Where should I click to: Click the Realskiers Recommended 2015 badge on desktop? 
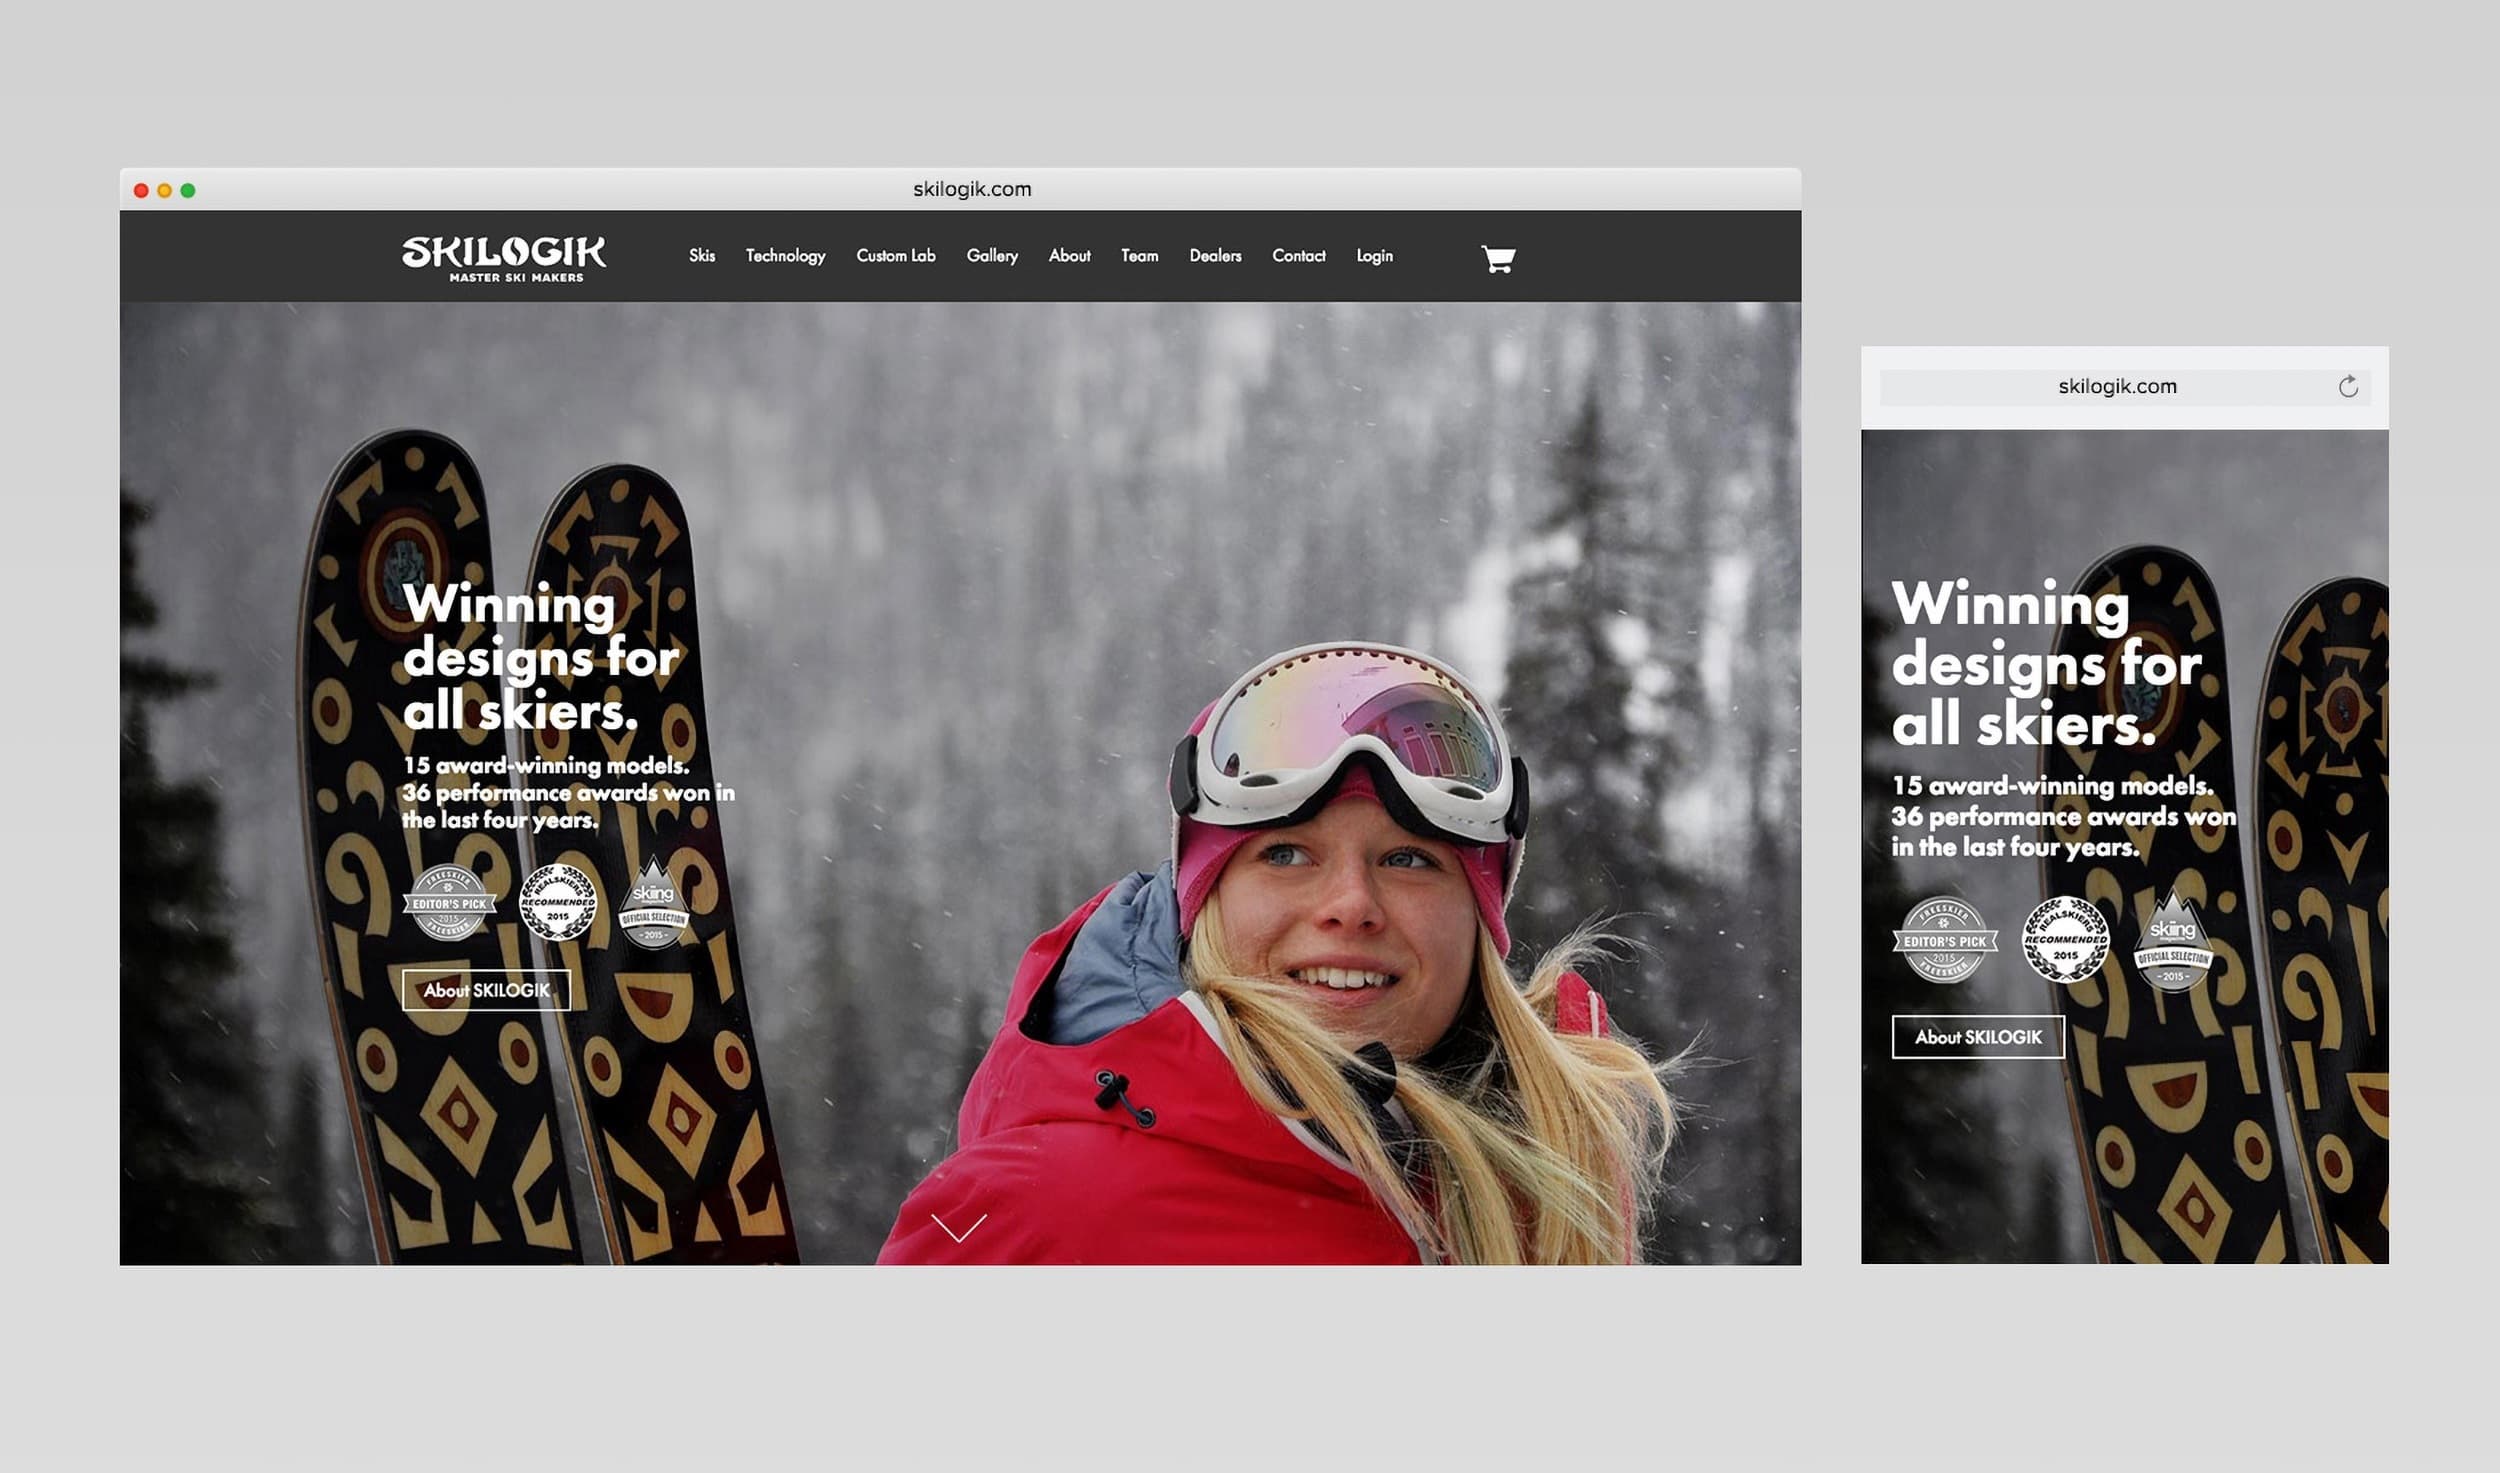[558, 903]
